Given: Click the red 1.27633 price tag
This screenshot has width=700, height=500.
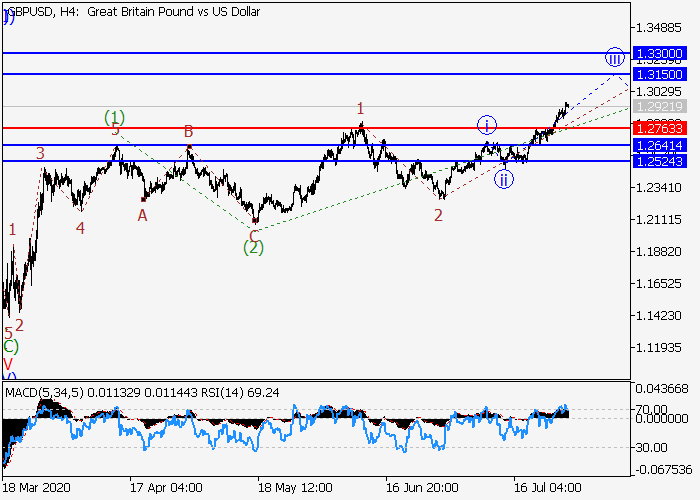Looking at the screenshot, I should (x=658, y=128).
